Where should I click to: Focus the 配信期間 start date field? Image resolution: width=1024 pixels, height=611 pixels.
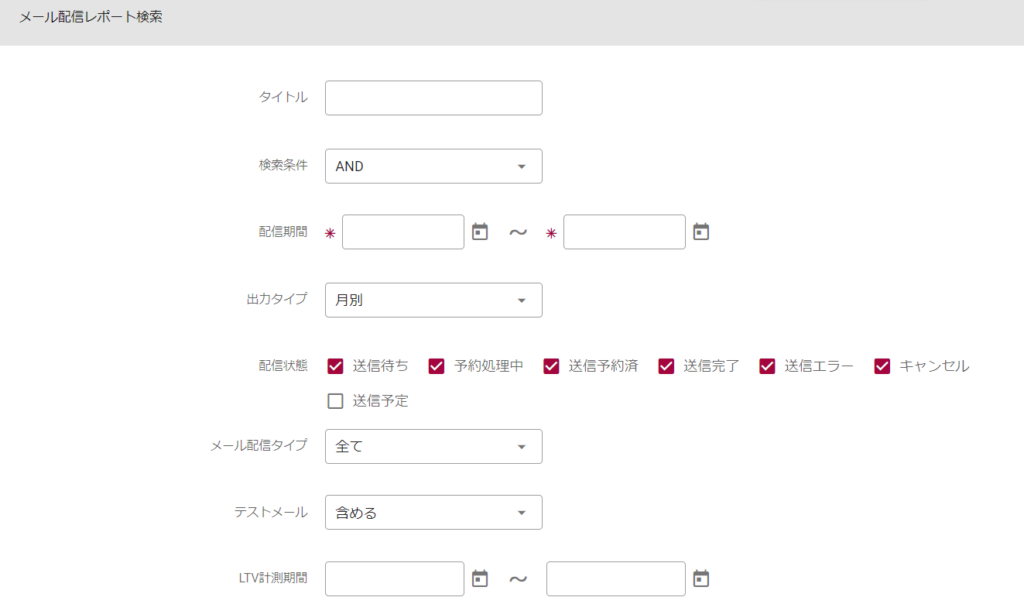point(403,232)
